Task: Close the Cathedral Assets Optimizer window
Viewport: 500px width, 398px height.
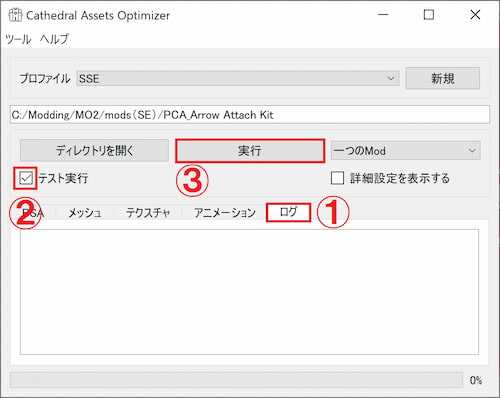Action: tap(475, 15)
